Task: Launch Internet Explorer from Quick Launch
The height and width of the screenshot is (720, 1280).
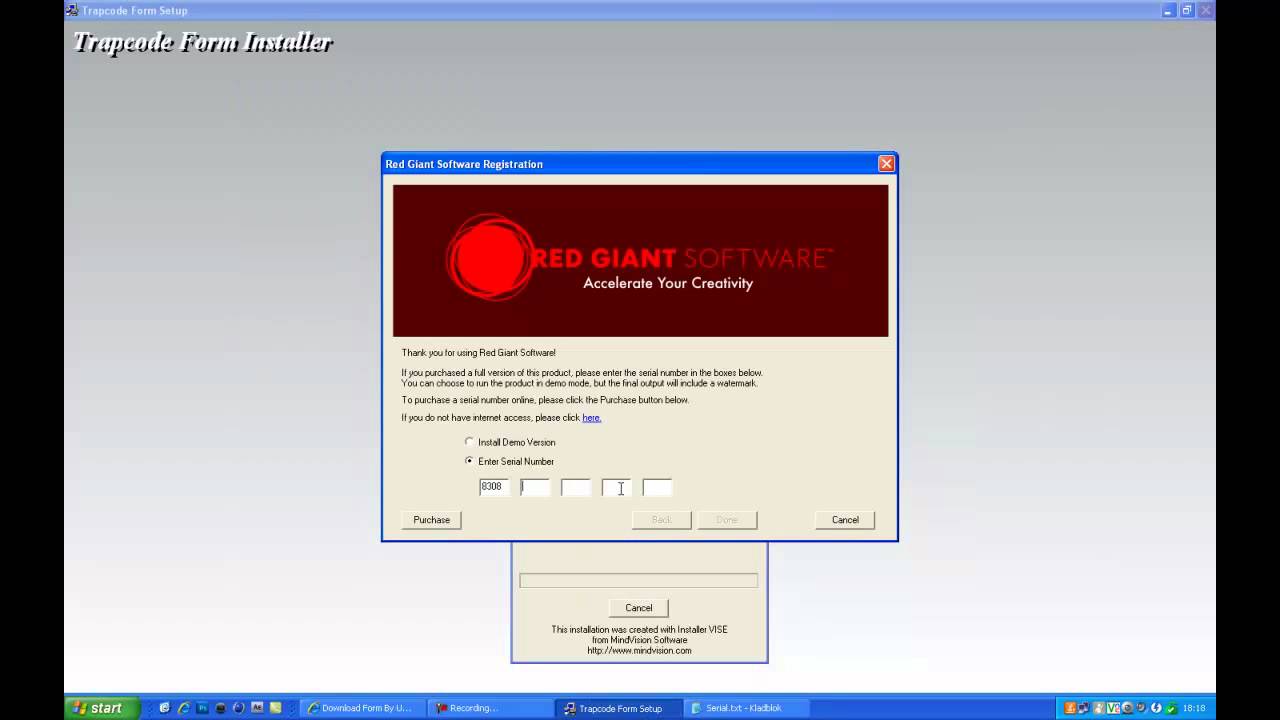Action: 183,708
